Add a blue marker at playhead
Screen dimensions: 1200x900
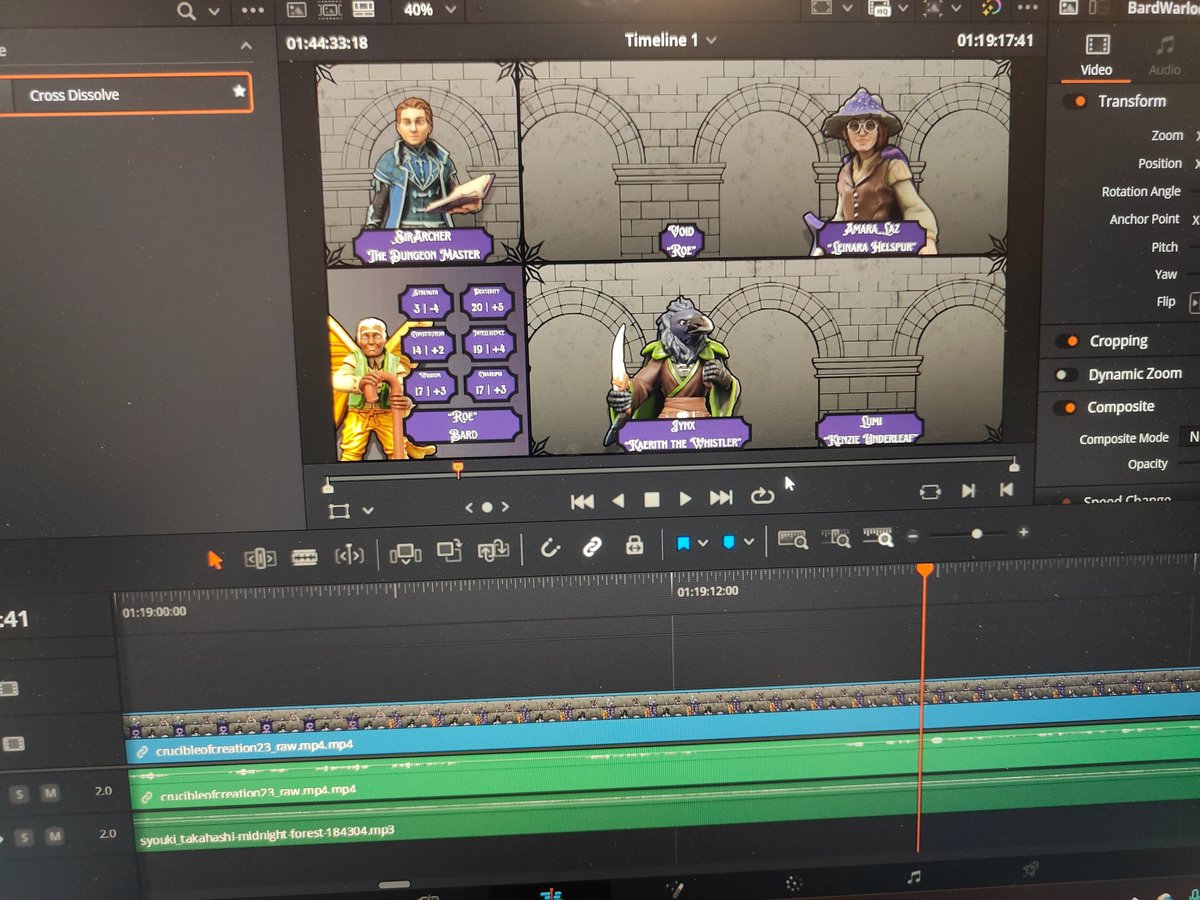coord(729,542)
